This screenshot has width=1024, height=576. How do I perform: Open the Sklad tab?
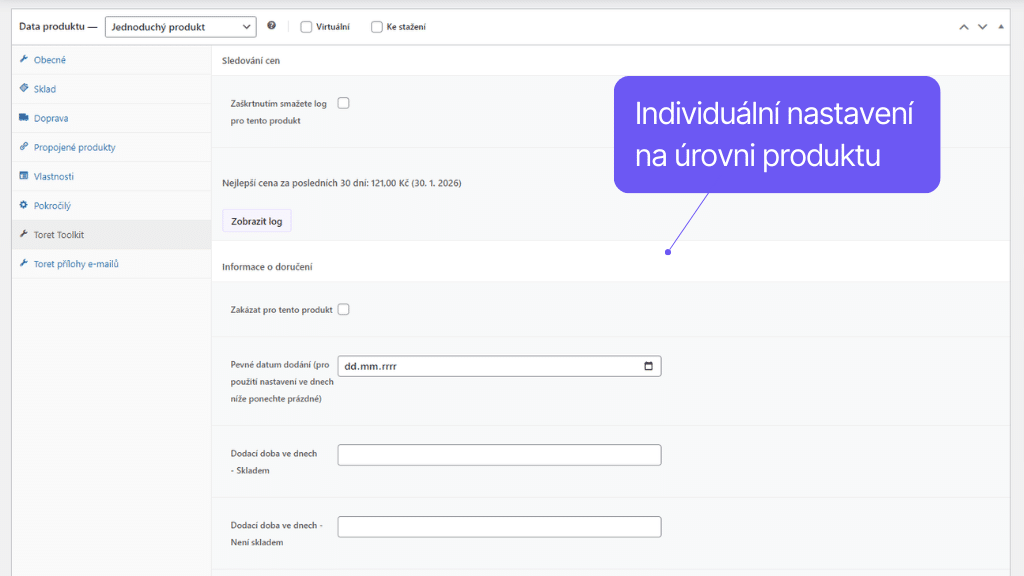point(112,89)
